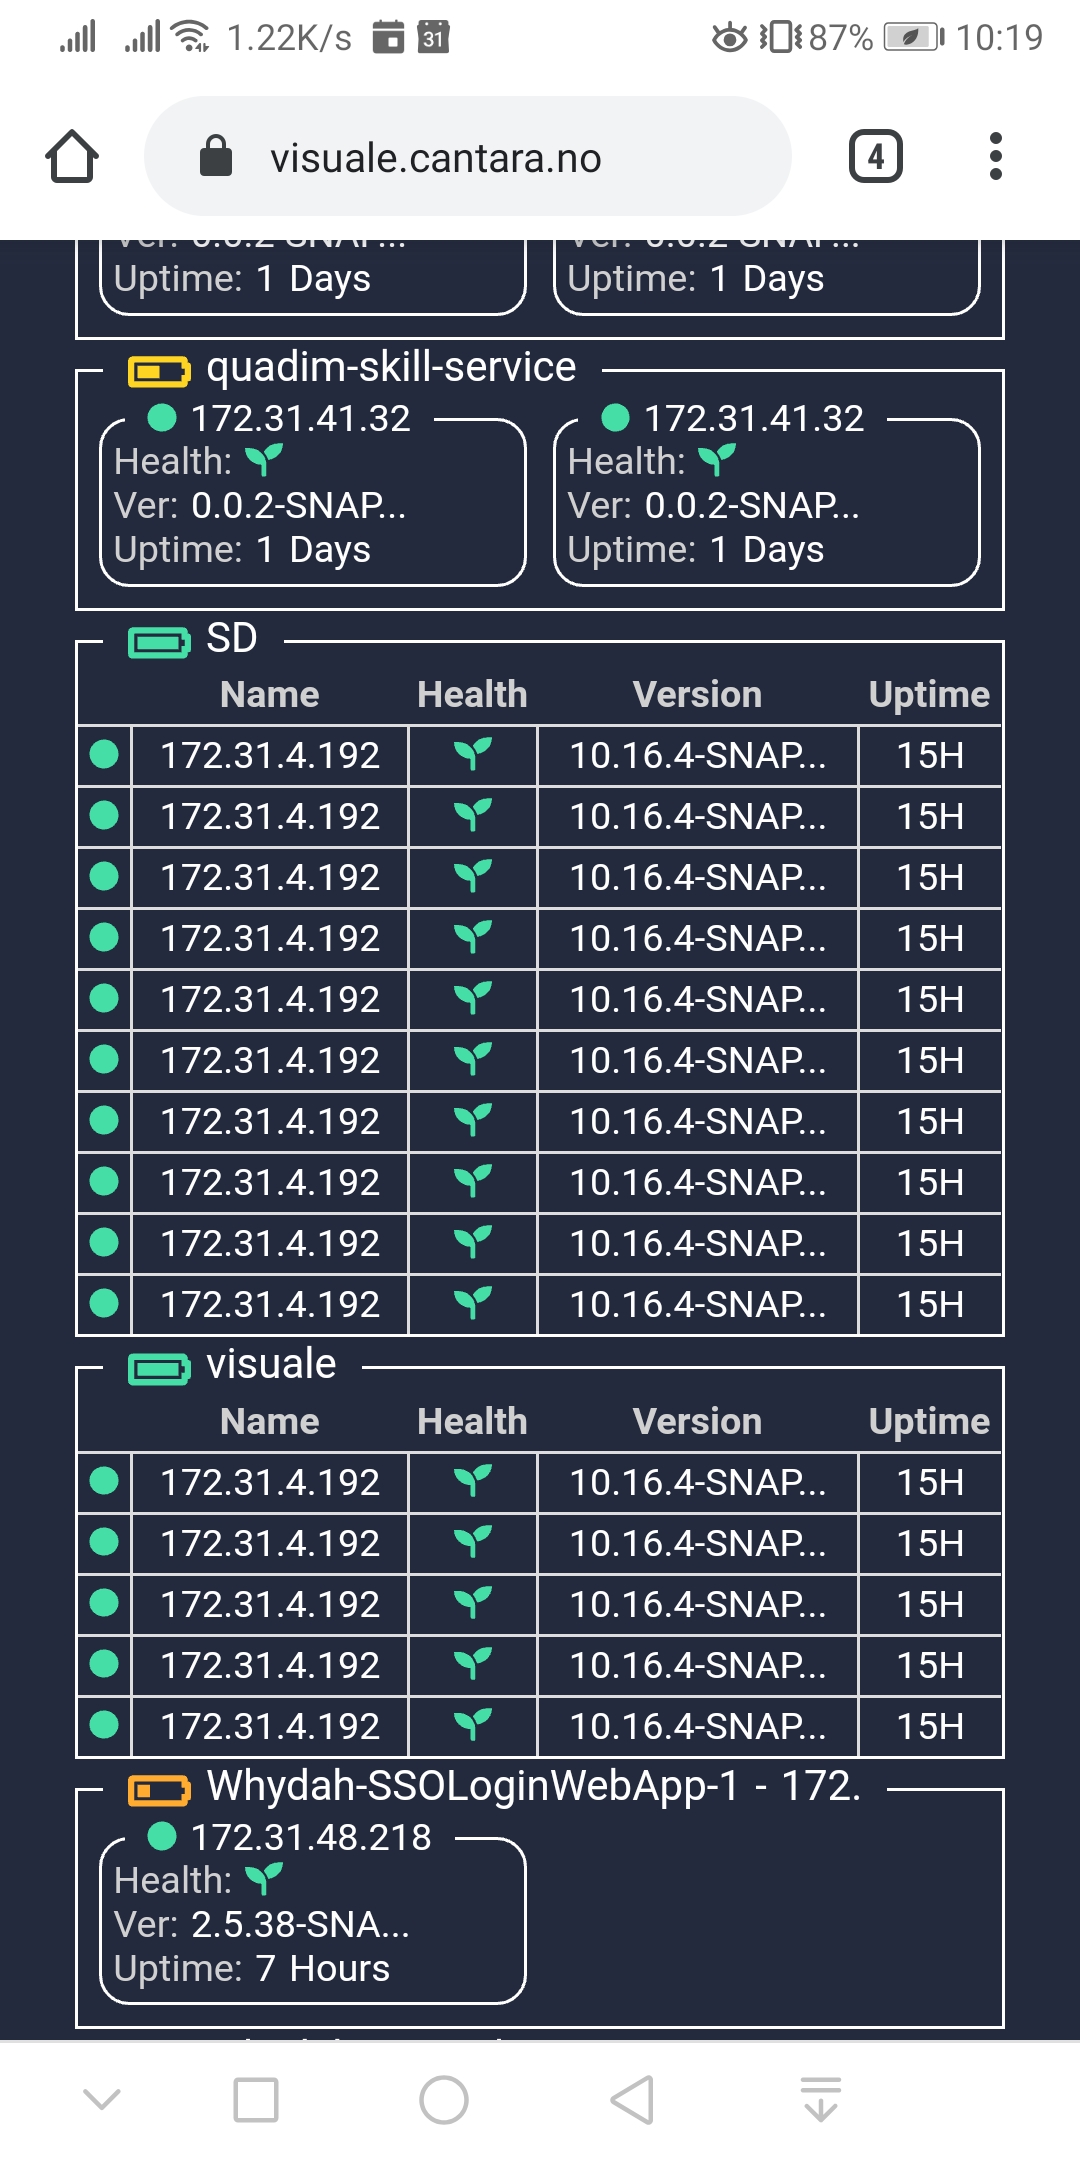Click the 172.31.4.192 name in first SD row
The width and height of the screenshot is (1080, 2160).
(x=270, y=756)
